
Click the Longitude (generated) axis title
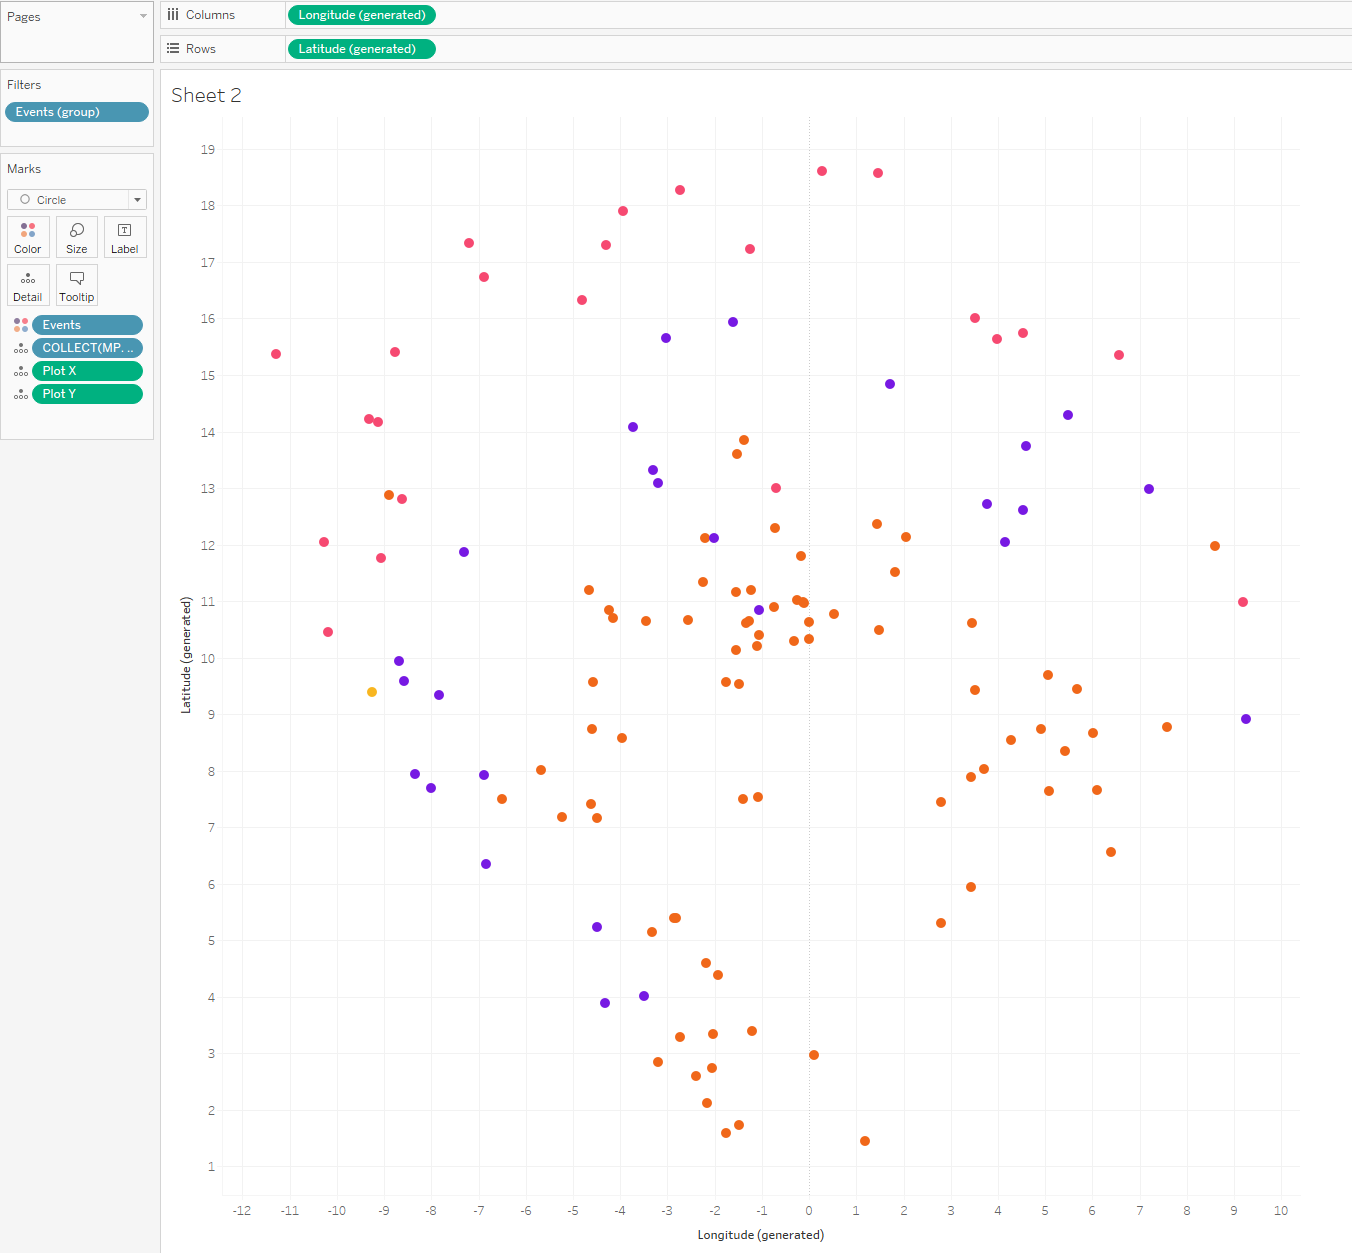760,1235
